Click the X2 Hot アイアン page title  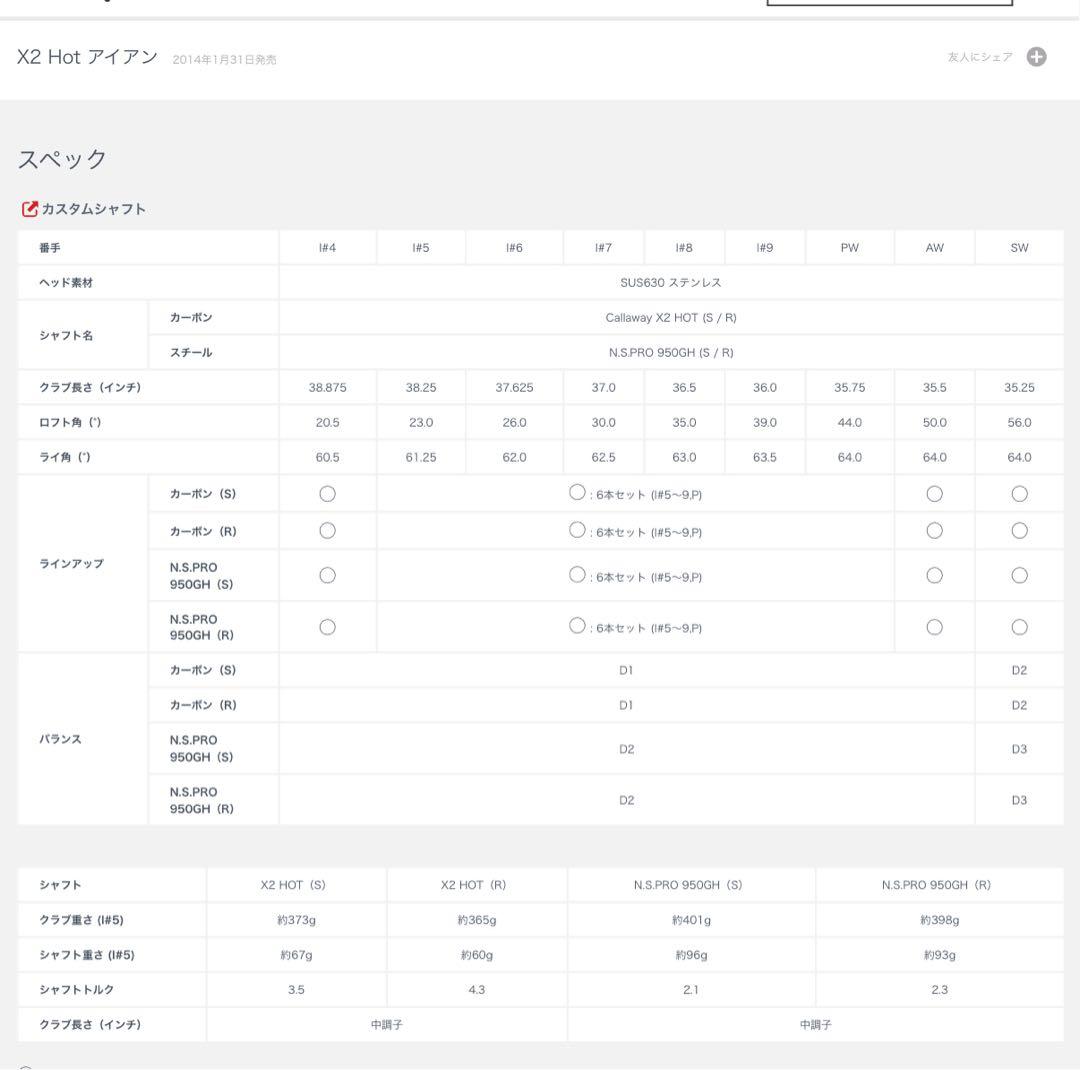point(88,57)
